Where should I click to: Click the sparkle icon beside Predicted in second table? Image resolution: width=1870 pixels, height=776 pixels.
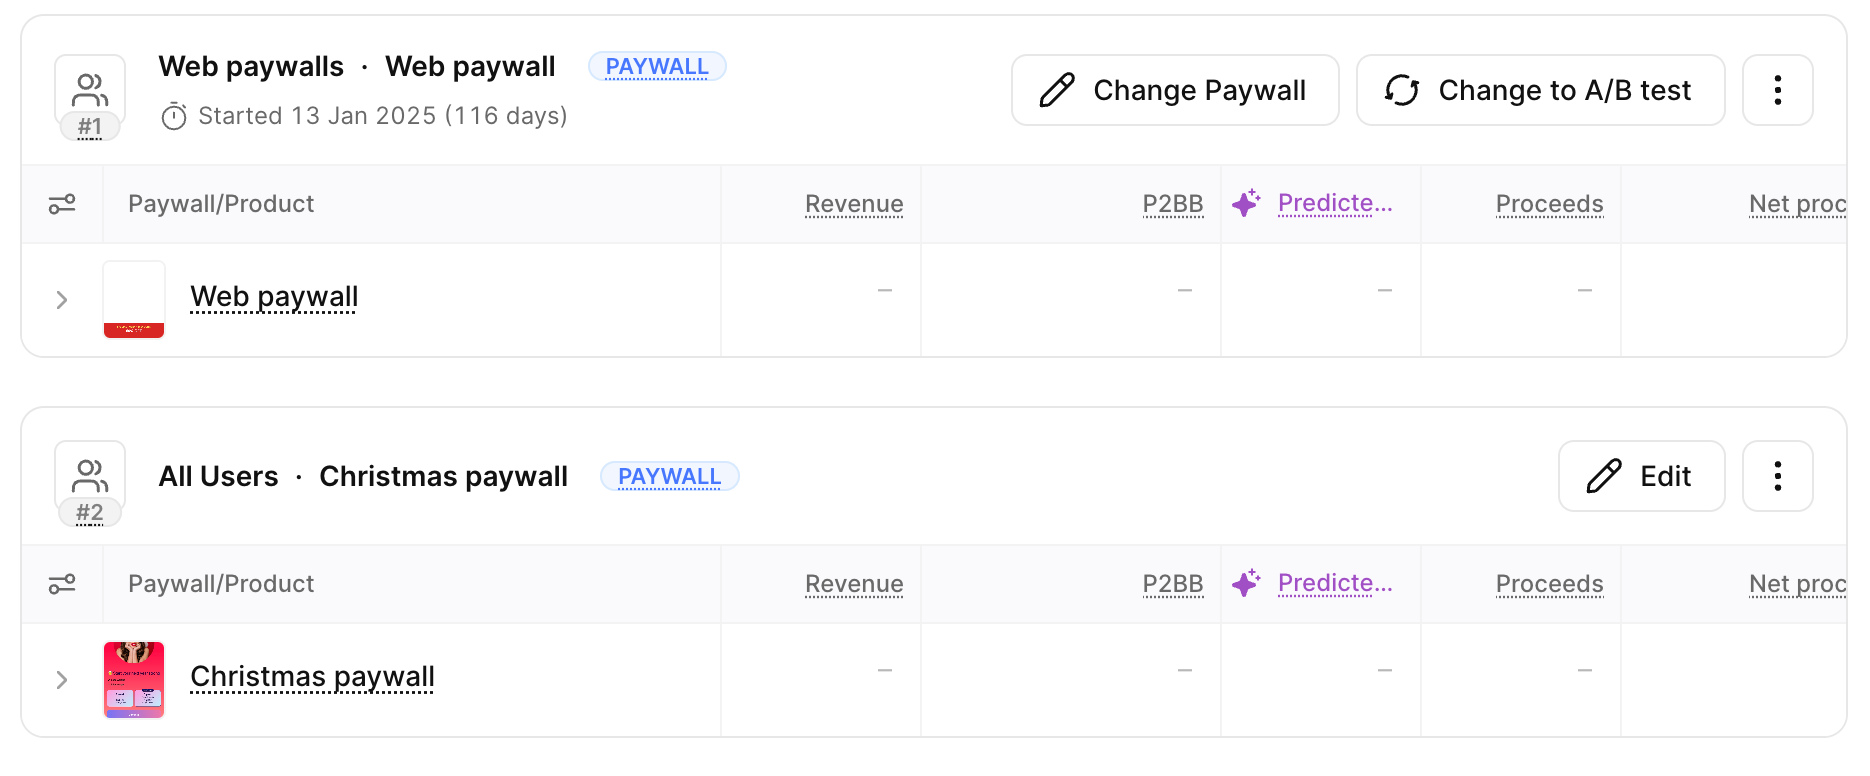click(1246, 582)
